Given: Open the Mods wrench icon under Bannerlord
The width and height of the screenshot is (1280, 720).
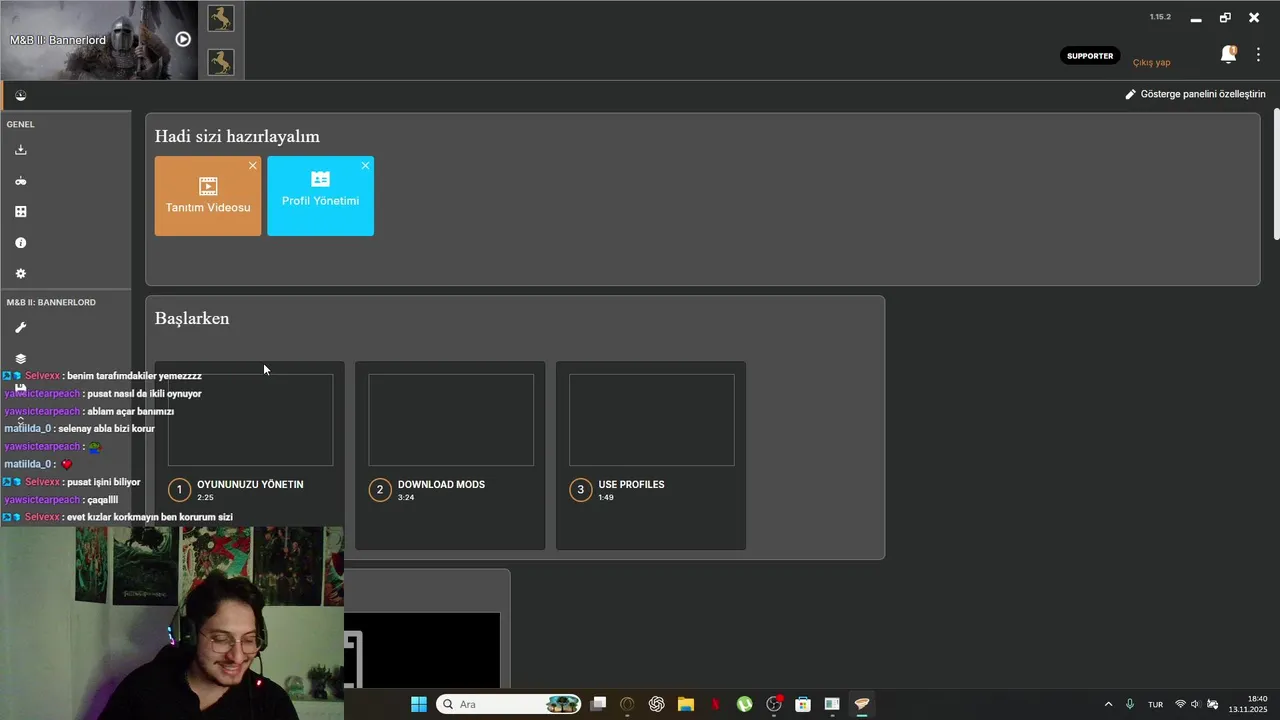Looking at the screenshot, I should (20, 328).
